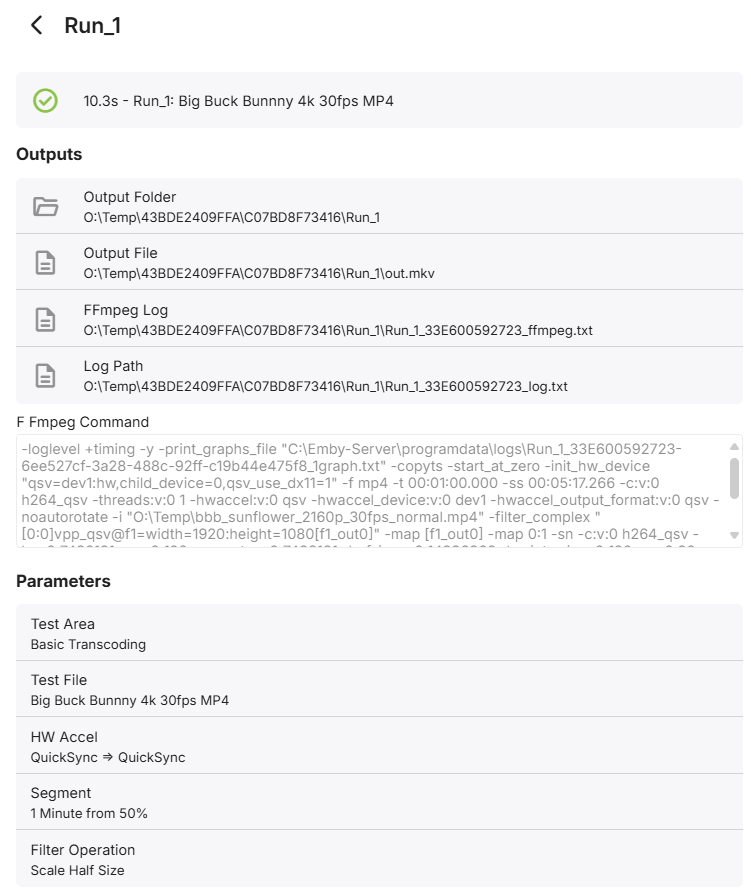Select the Test File parameter row

(379, 690)
